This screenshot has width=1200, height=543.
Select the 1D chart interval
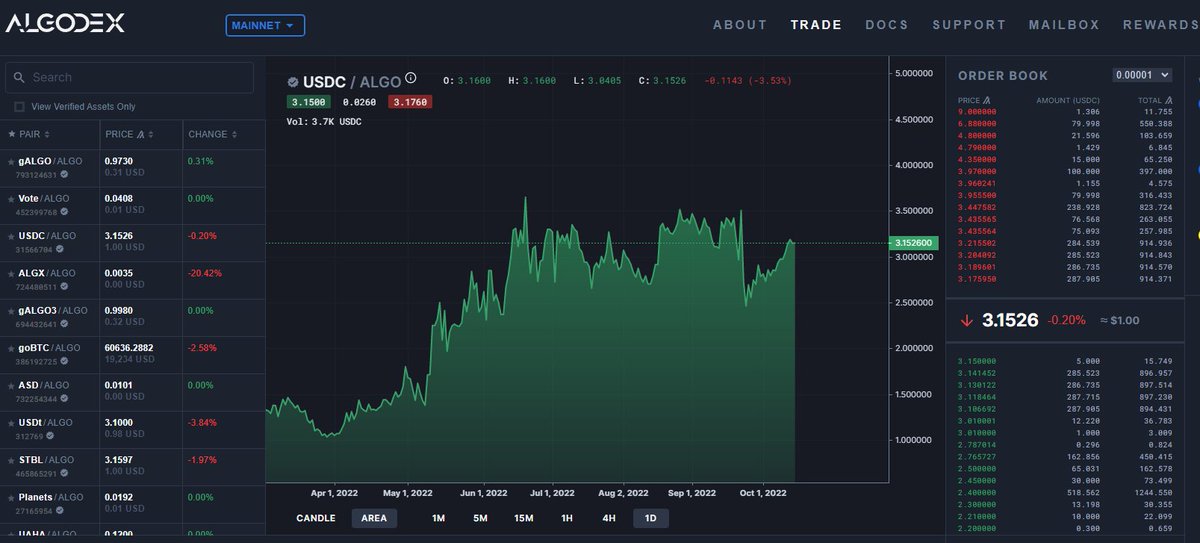tap(651, 518)
